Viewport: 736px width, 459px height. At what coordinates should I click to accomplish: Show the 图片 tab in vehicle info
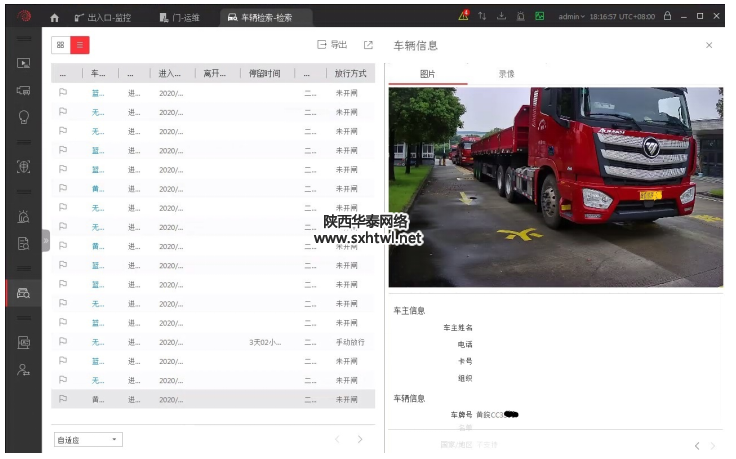428,74
